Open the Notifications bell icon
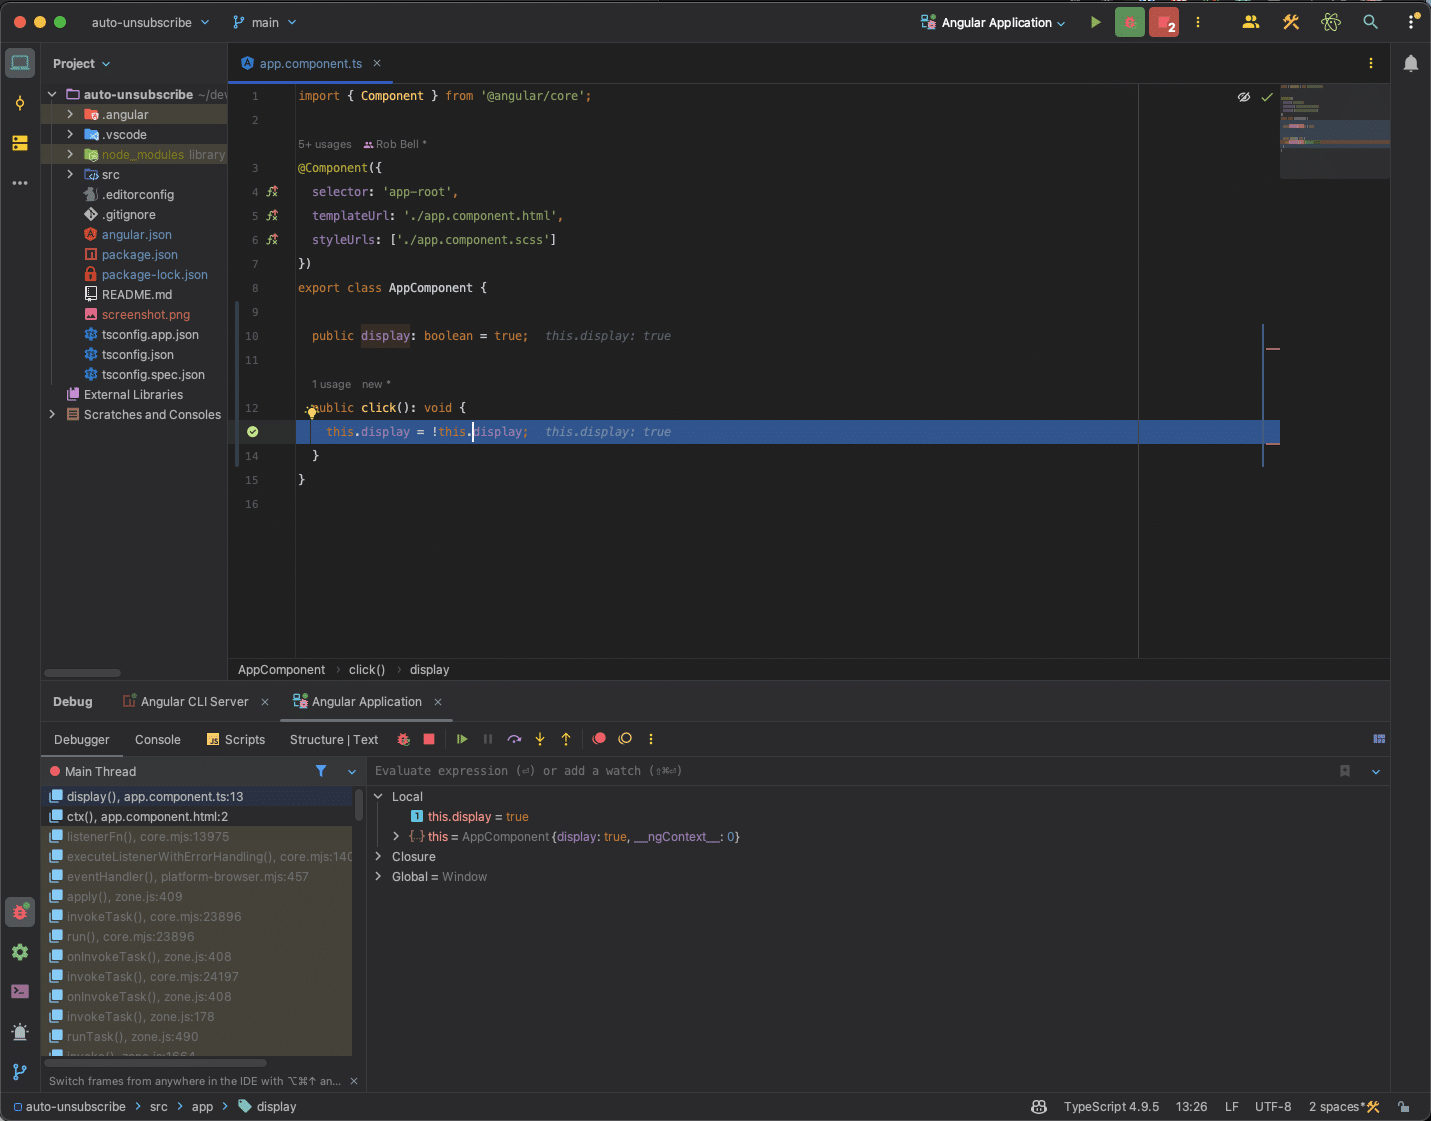 click(1411, 64)
